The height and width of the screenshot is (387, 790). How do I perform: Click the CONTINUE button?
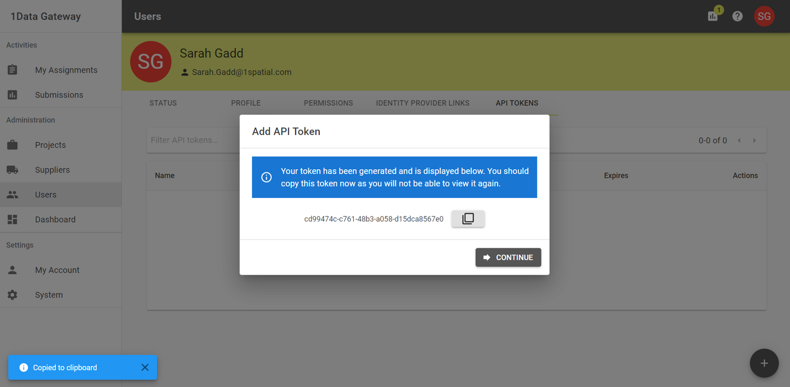(x=508, y=257)
